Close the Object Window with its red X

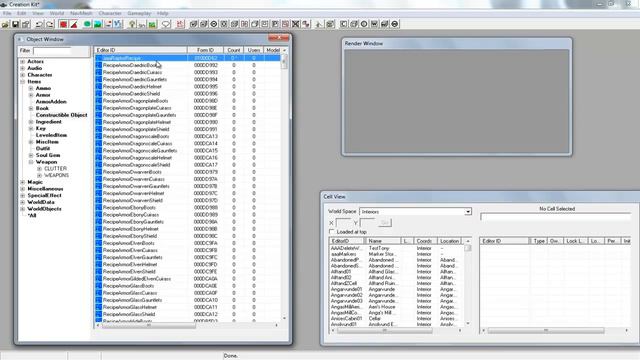[x=278, y=38]
